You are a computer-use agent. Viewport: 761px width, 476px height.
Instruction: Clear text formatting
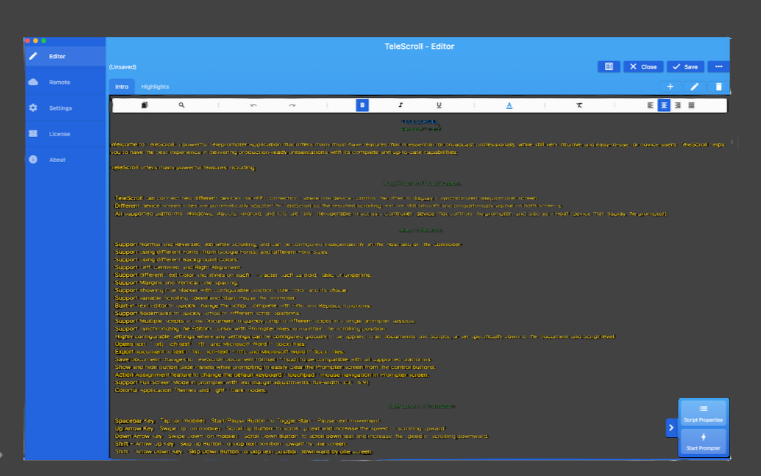tap(579, 105)
